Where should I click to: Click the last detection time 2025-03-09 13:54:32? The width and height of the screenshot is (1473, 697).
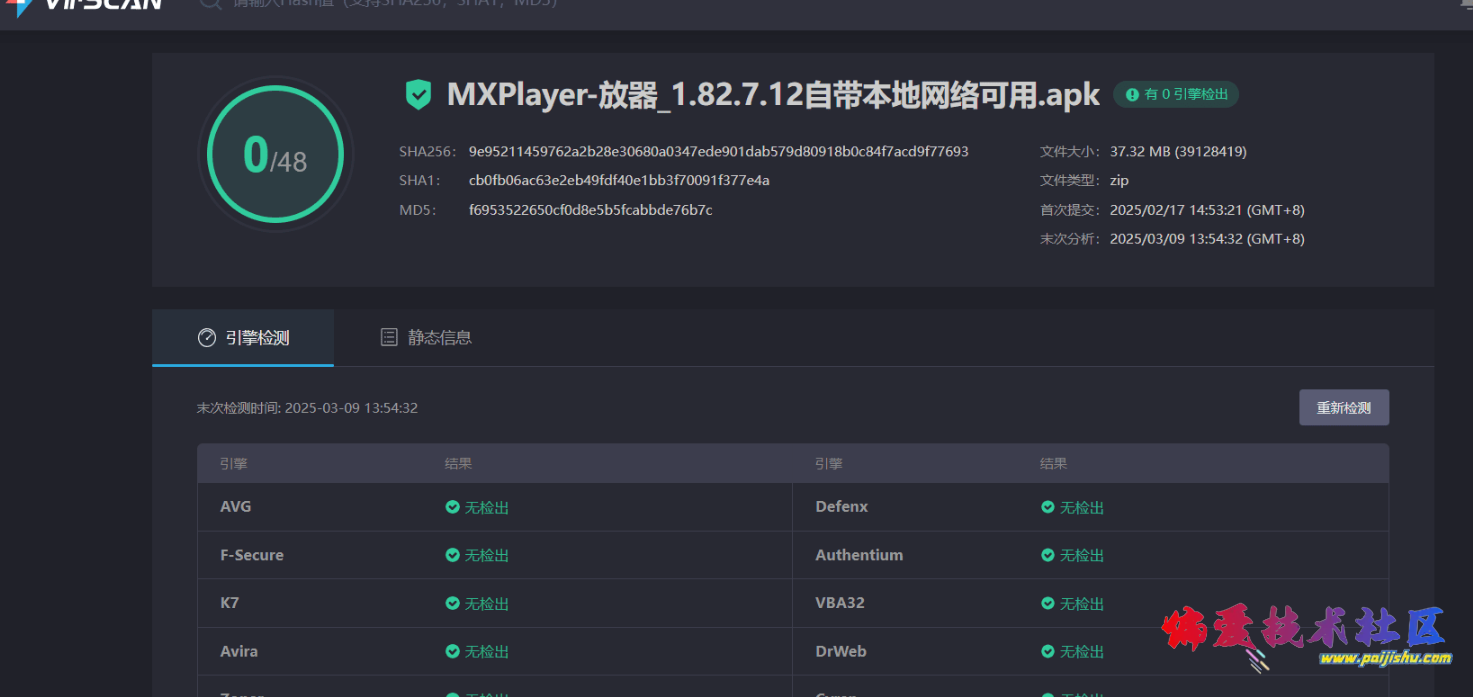click(351, 408)
